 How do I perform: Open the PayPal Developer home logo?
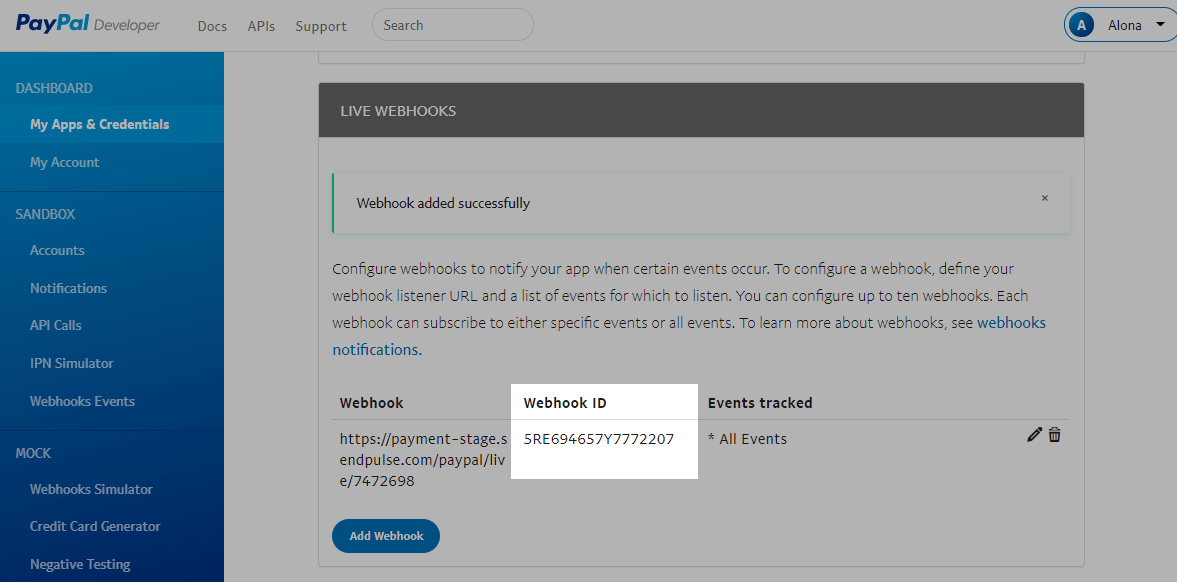click(x=88, y=24)
